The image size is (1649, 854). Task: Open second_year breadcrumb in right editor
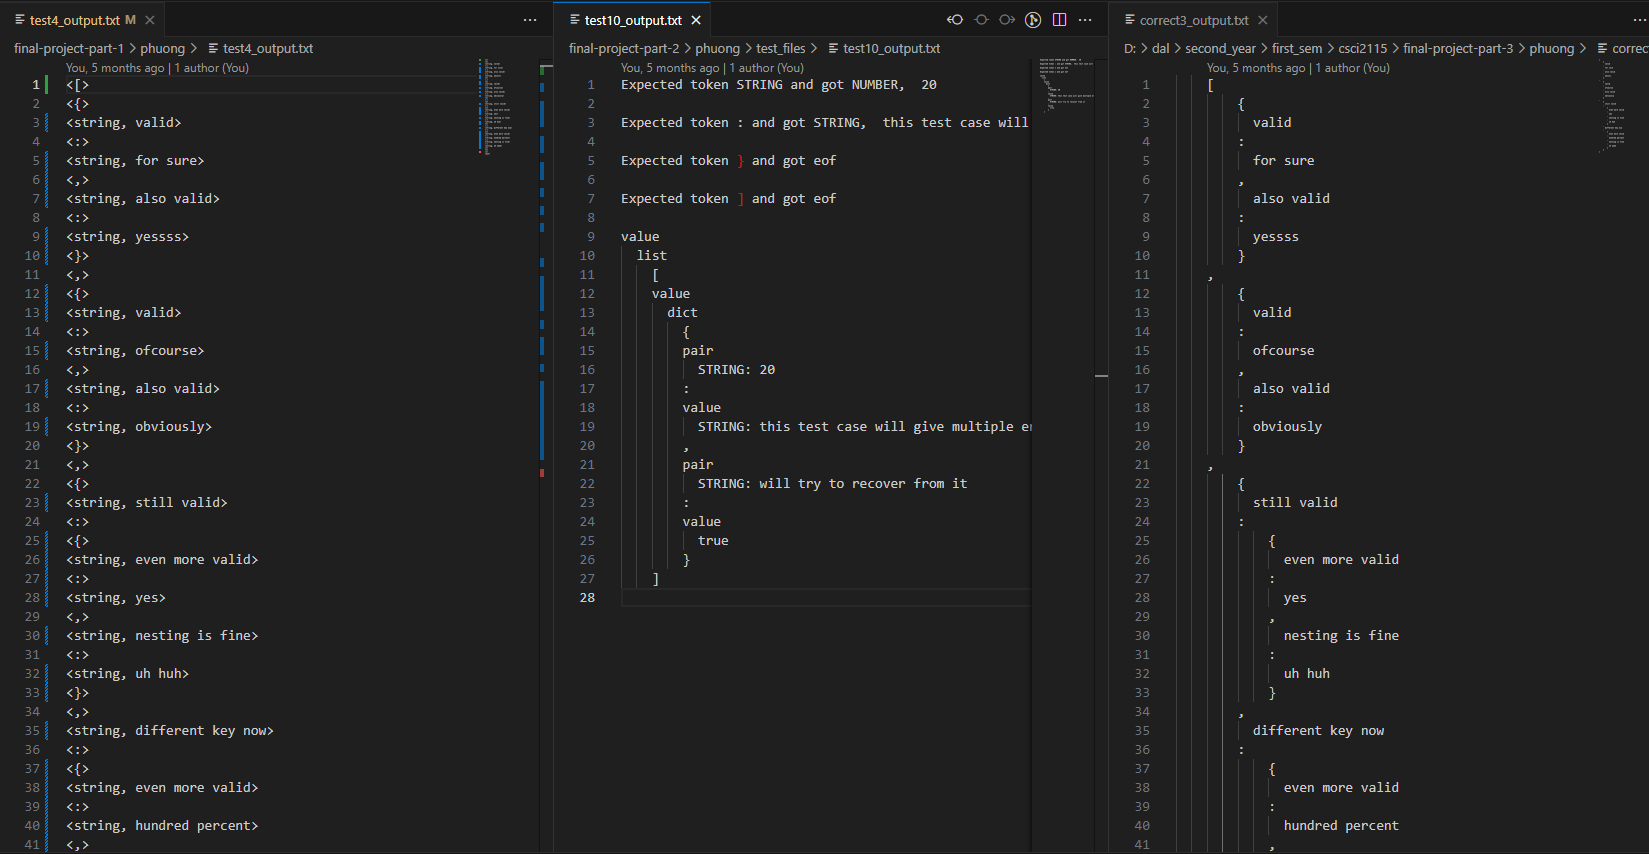coord(1220,48)
